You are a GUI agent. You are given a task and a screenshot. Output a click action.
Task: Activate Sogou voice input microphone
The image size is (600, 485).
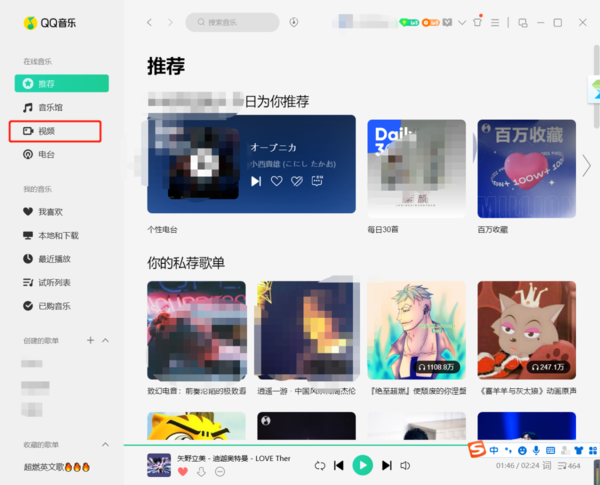(x=536, y=451)
